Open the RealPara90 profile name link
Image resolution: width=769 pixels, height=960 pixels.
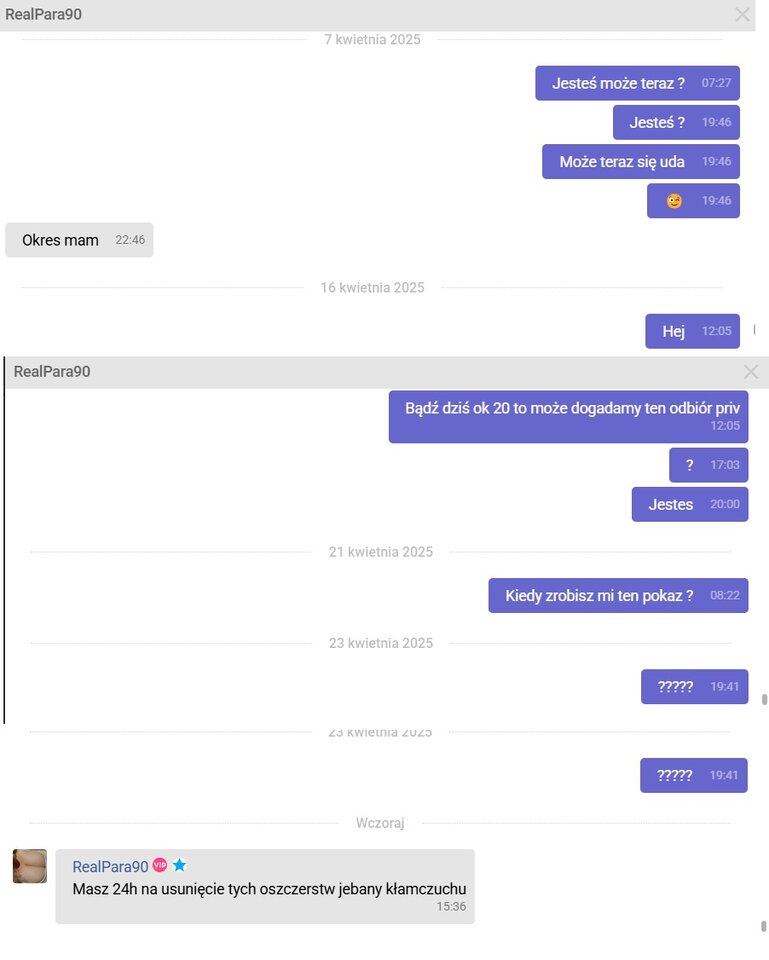(x=110, y=866)
